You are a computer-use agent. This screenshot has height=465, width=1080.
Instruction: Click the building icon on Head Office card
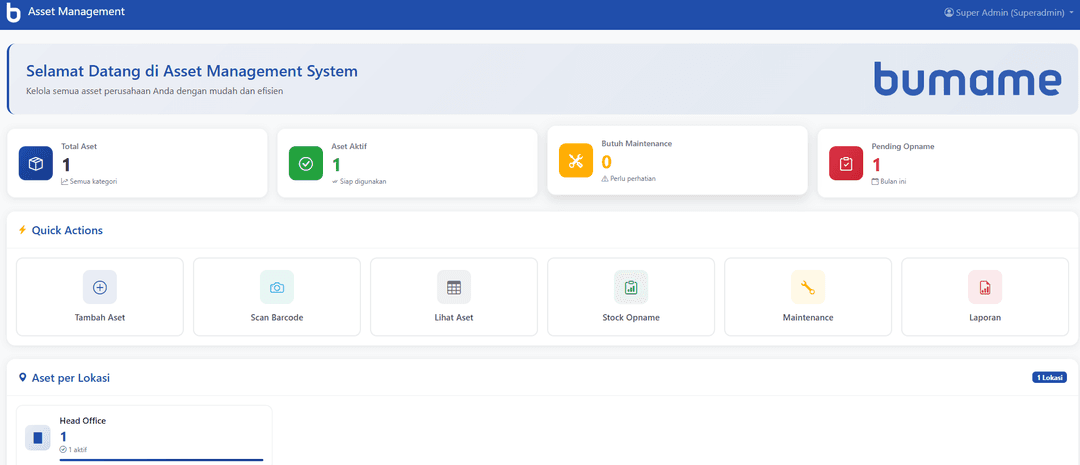click(38, 437)
